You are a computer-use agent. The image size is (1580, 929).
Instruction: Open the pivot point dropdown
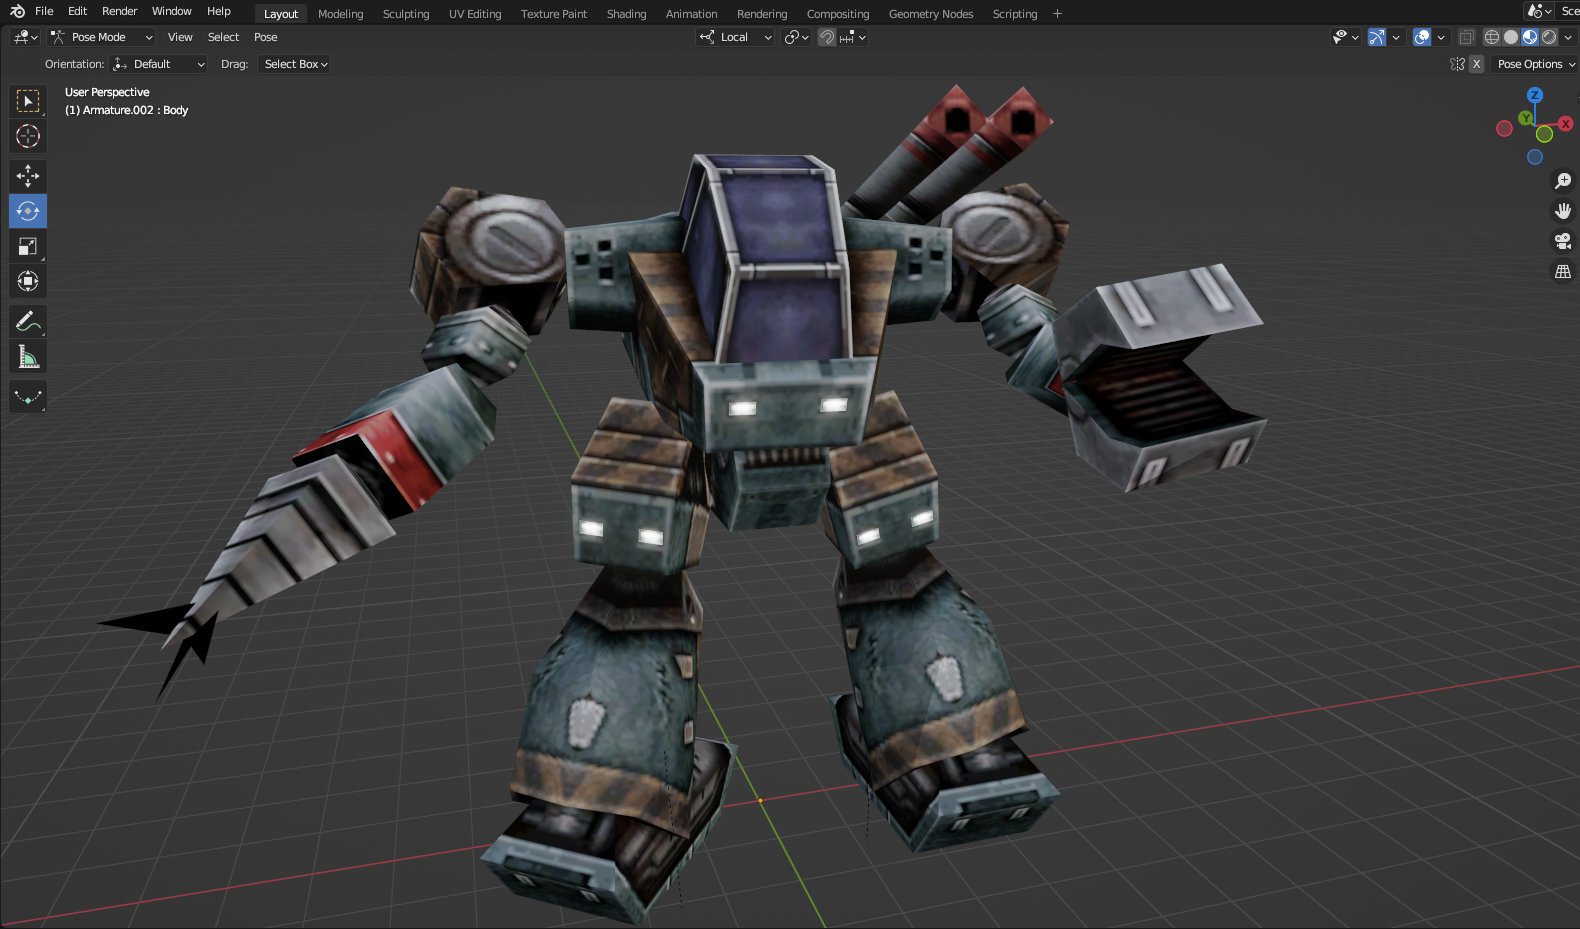(x=797, y=37)
